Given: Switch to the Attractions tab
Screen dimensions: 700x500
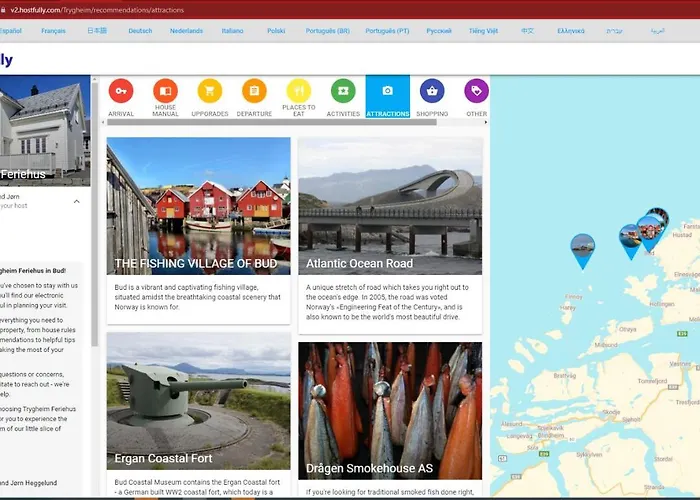Looking at the screenshot, I should [x=388, y=97].
